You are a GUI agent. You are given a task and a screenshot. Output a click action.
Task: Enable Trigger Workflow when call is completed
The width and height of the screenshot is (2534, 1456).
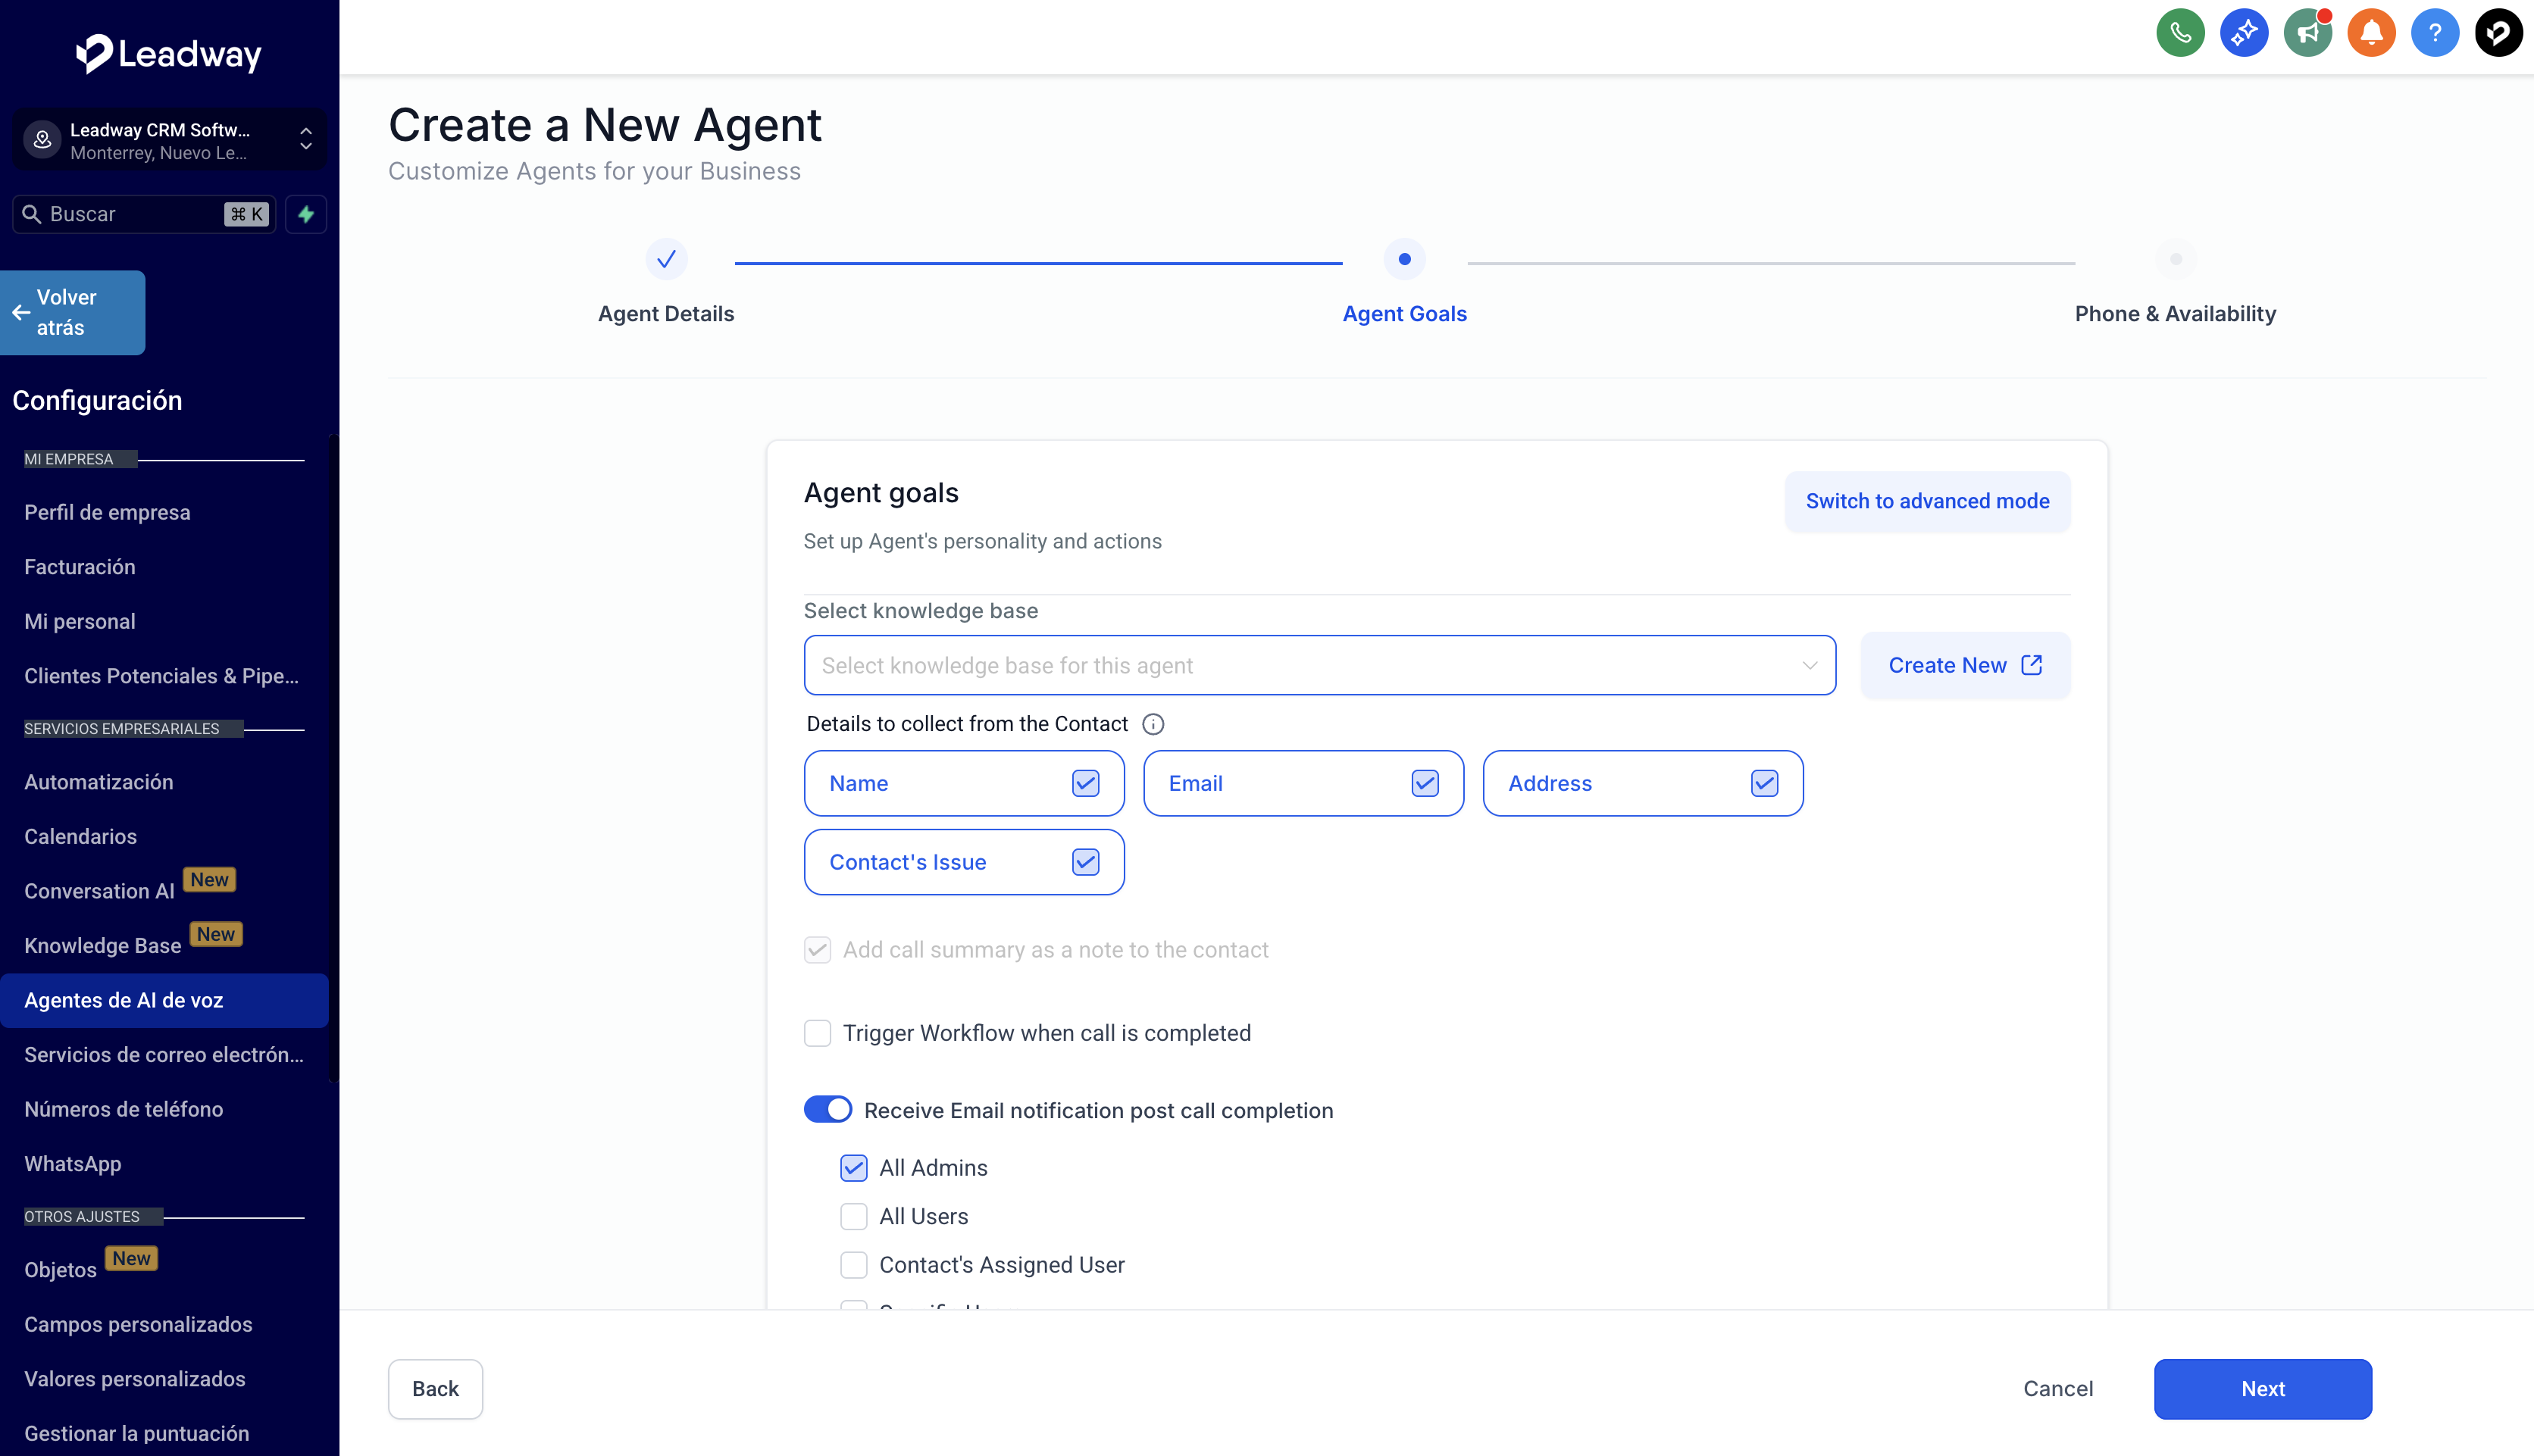817,1033
